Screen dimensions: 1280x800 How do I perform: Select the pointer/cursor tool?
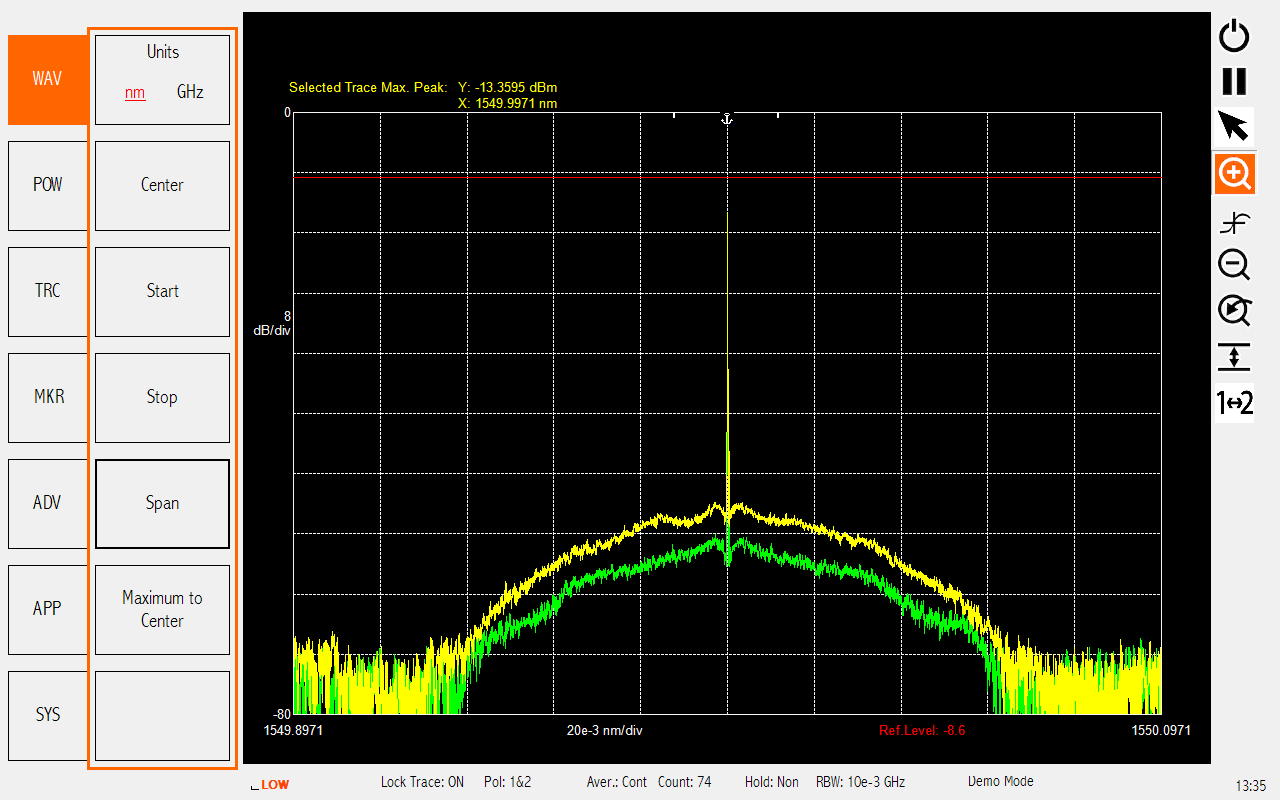[x=1234, y=127]
